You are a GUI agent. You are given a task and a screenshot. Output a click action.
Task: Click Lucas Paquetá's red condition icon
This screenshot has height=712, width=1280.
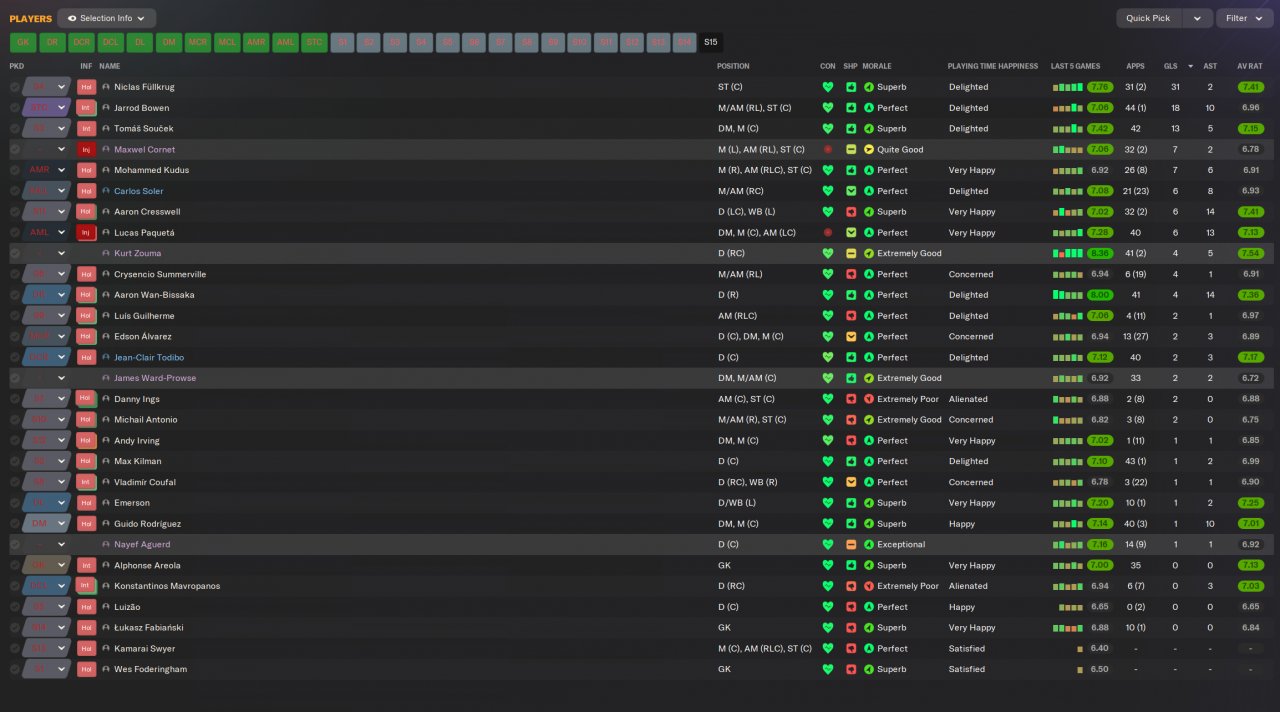click(x=827, y=233)
